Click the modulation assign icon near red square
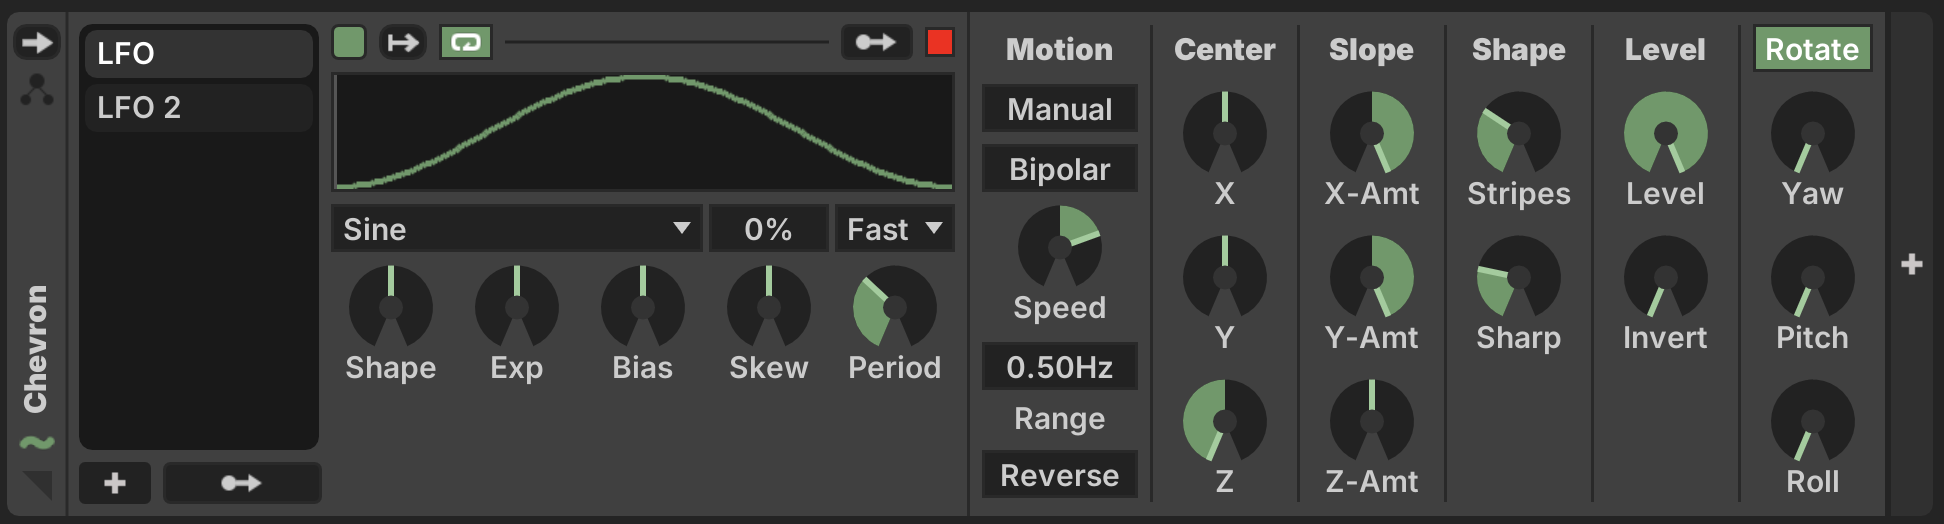 (876, 42)
